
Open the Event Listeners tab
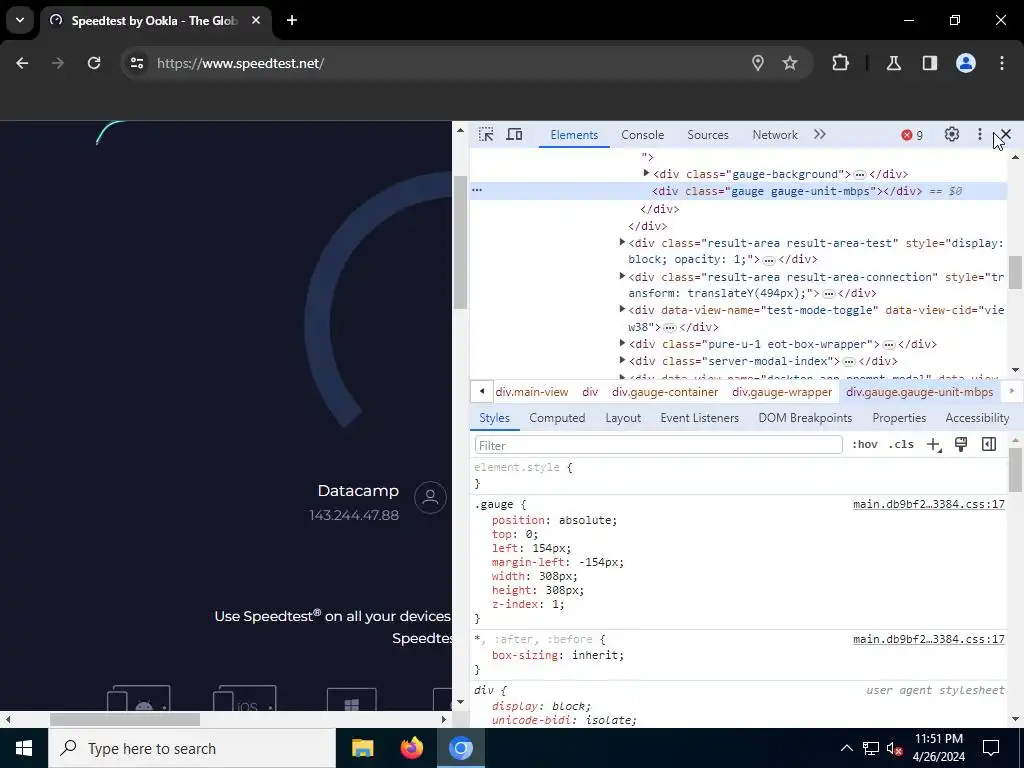699,418
